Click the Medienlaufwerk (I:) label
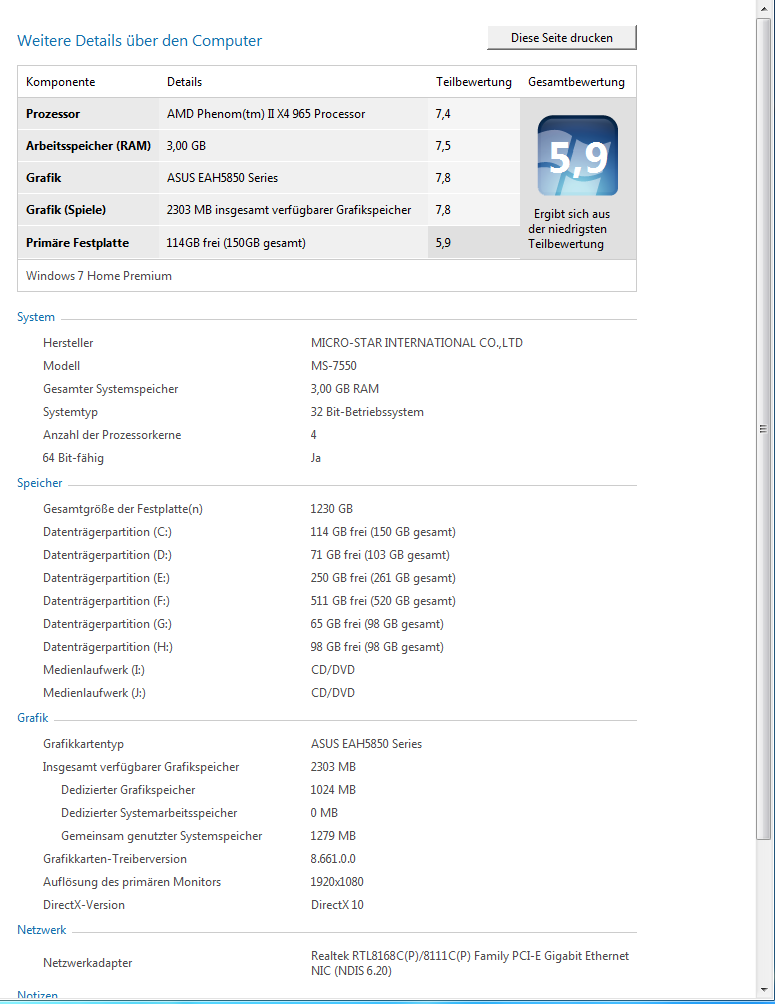Viewport: 775px width, 1004px height. pyautogui.click(x=94, y=670)
